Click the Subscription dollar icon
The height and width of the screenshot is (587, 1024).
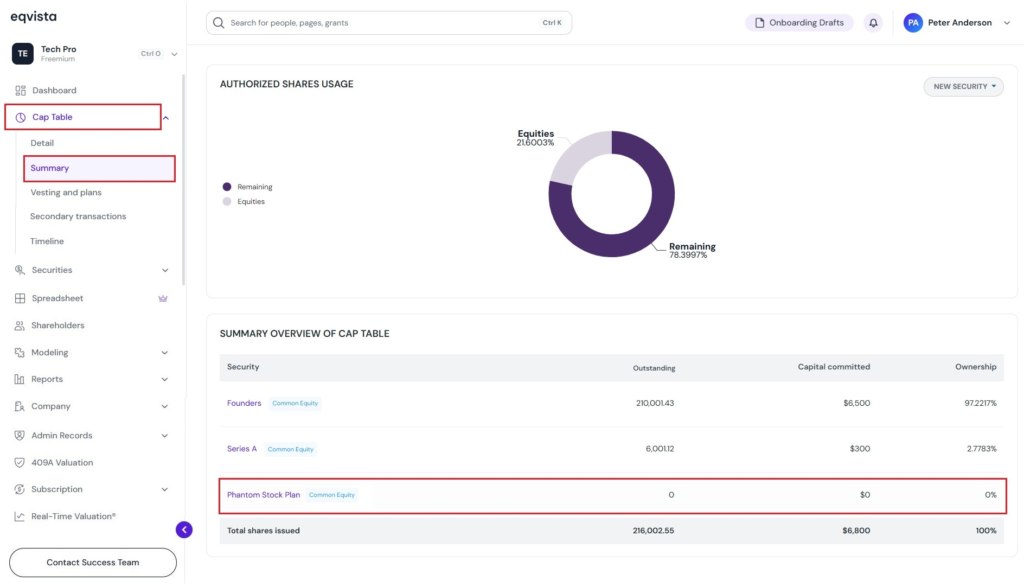click(20, 489)
